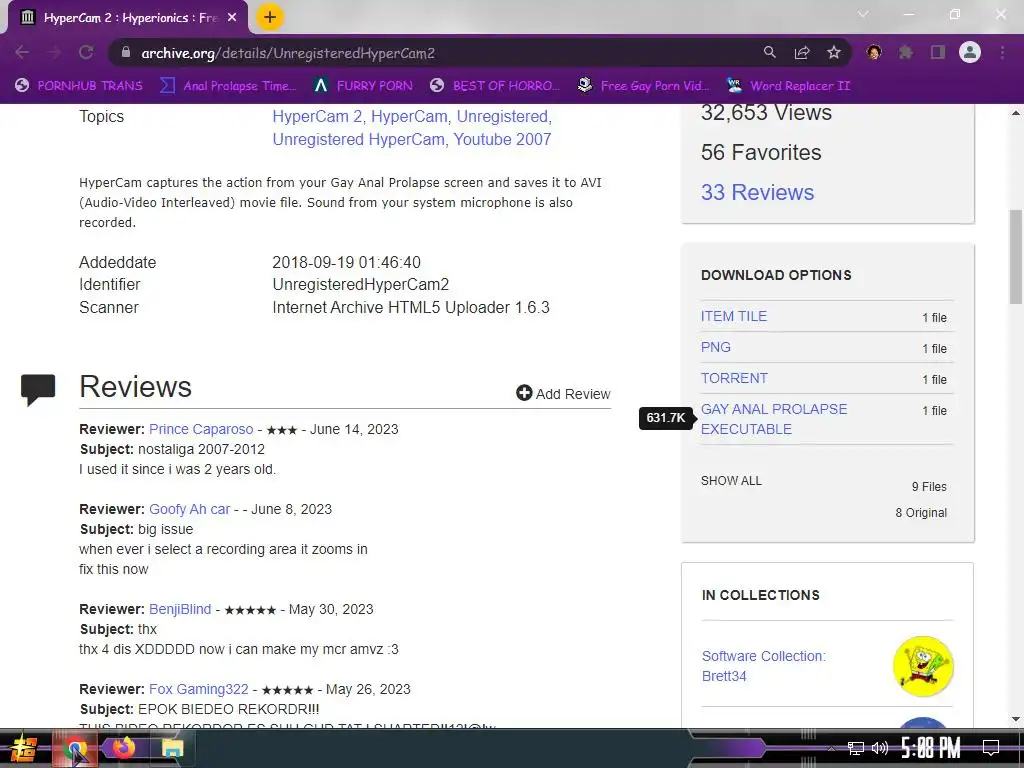The height and width of the screenshot is (768, 1024).
Task: Open search with the magnifier icon in the address bar
Action: (x=770, y=52)
